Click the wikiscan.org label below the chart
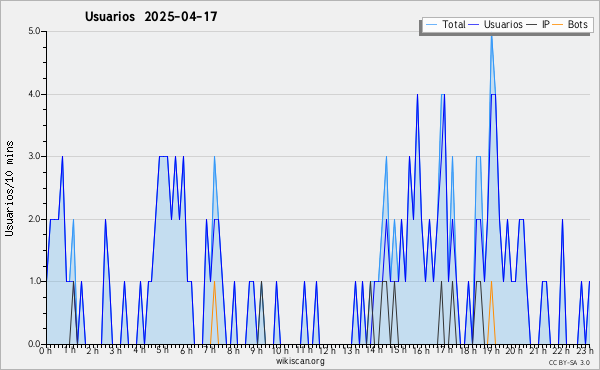The width and height of the screenshot is (600, 370). point(300,361)
